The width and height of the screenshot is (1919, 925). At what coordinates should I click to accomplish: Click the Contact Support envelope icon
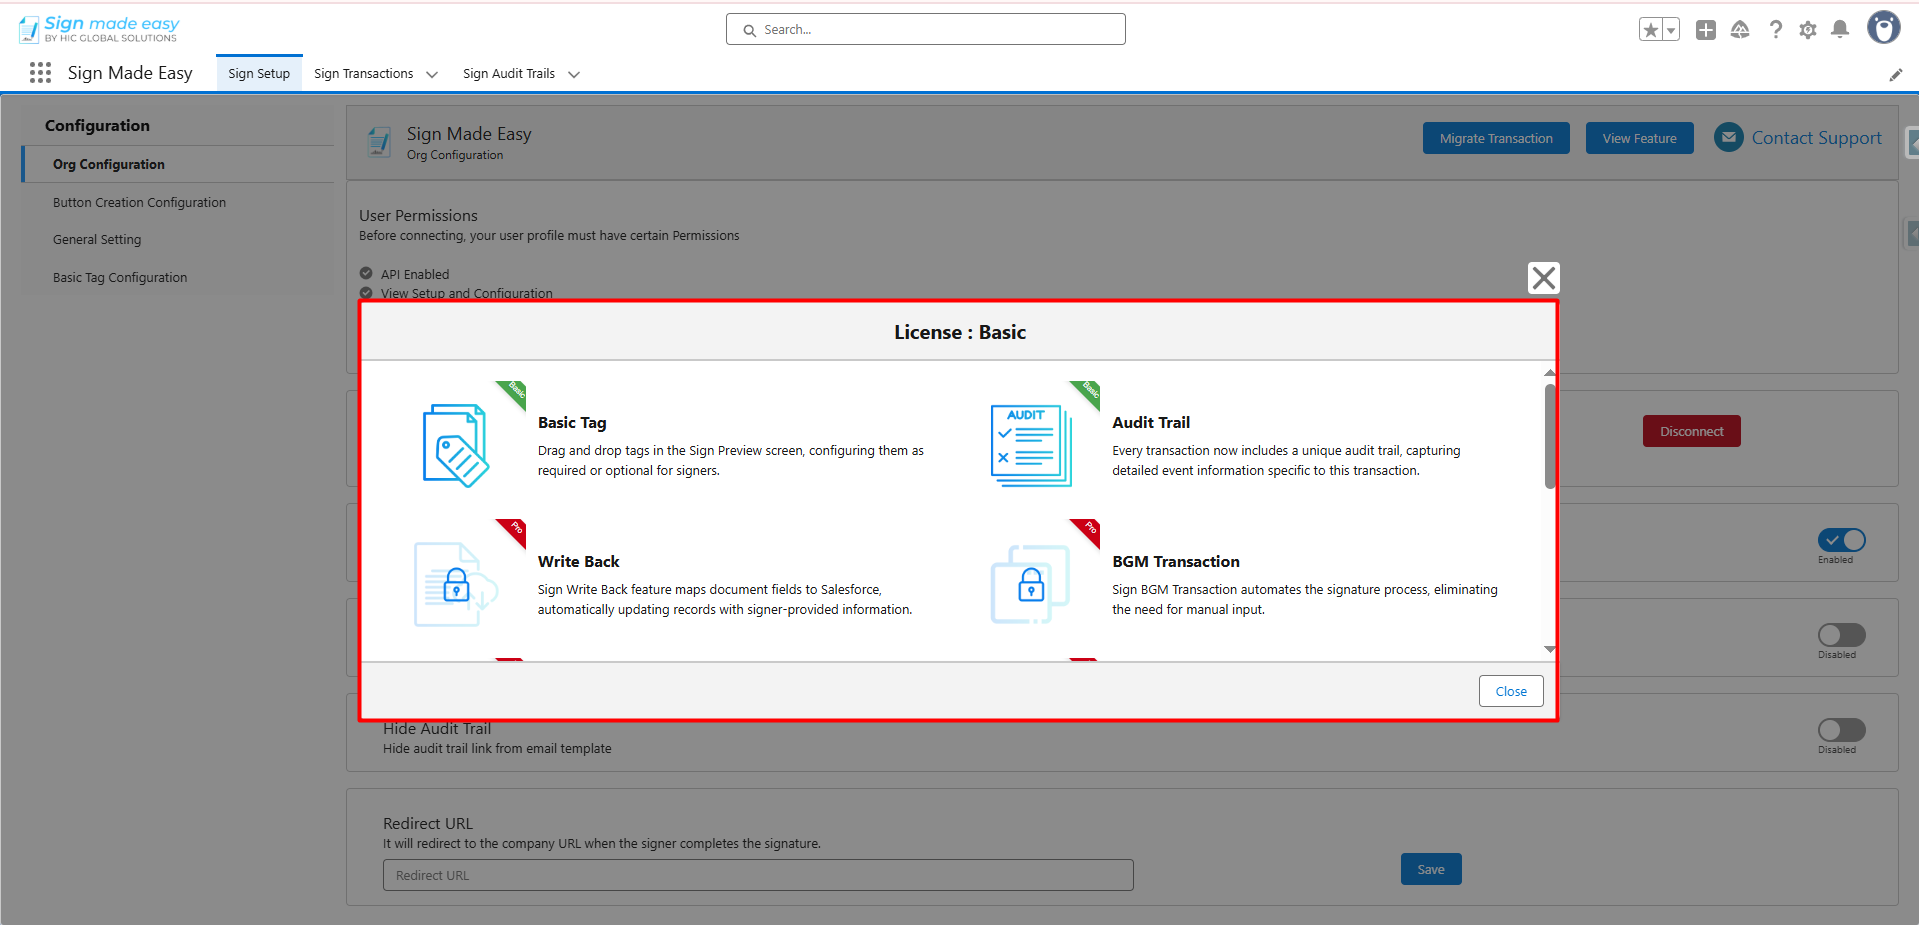[x=1728, y=137]
